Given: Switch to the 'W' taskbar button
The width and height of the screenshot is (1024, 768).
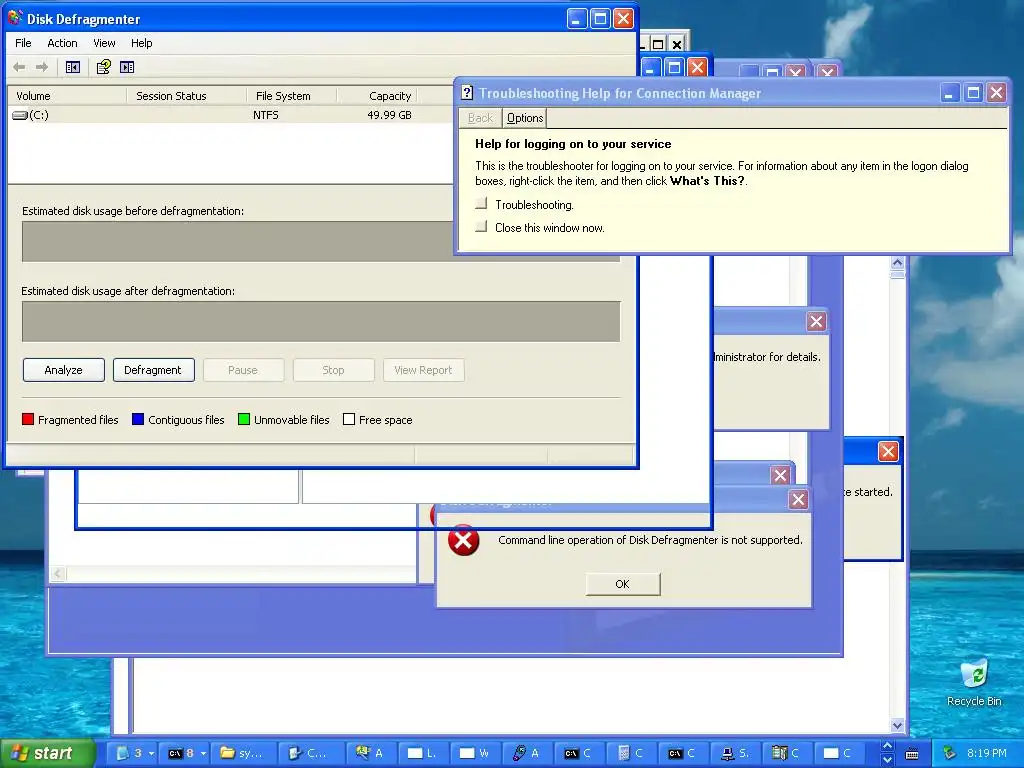Looking at the screenshot, I should (474, 753).
